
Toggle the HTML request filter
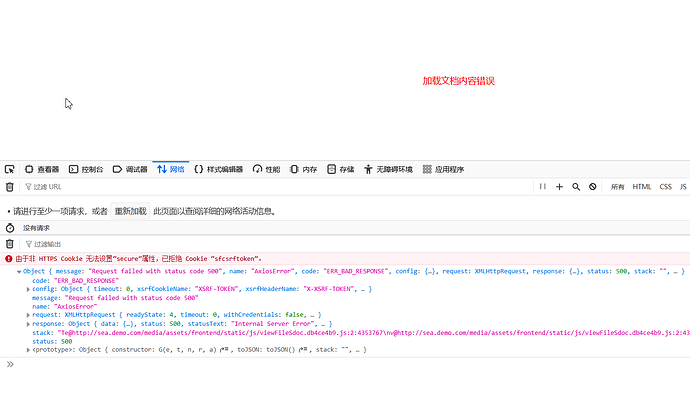pos(642,187)
